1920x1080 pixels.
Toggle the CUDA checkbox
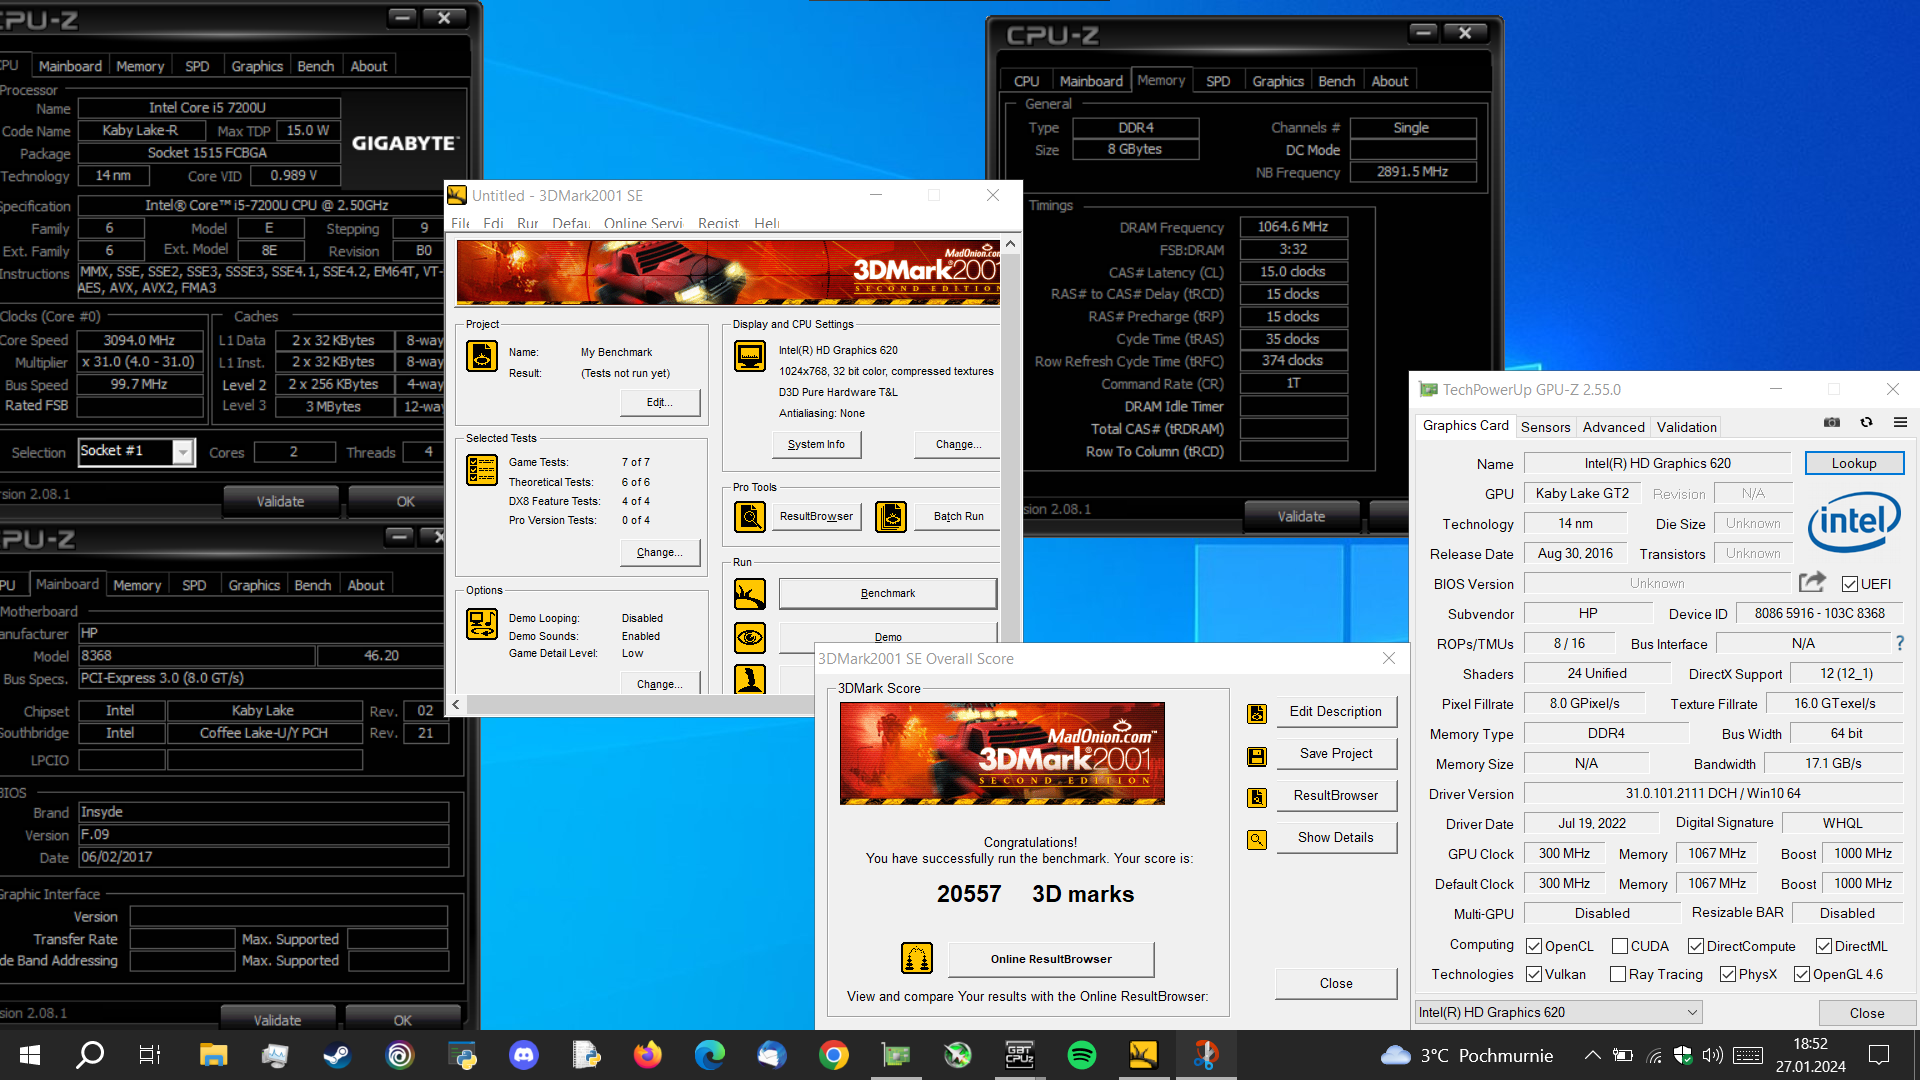click(x=1620, y=946)
